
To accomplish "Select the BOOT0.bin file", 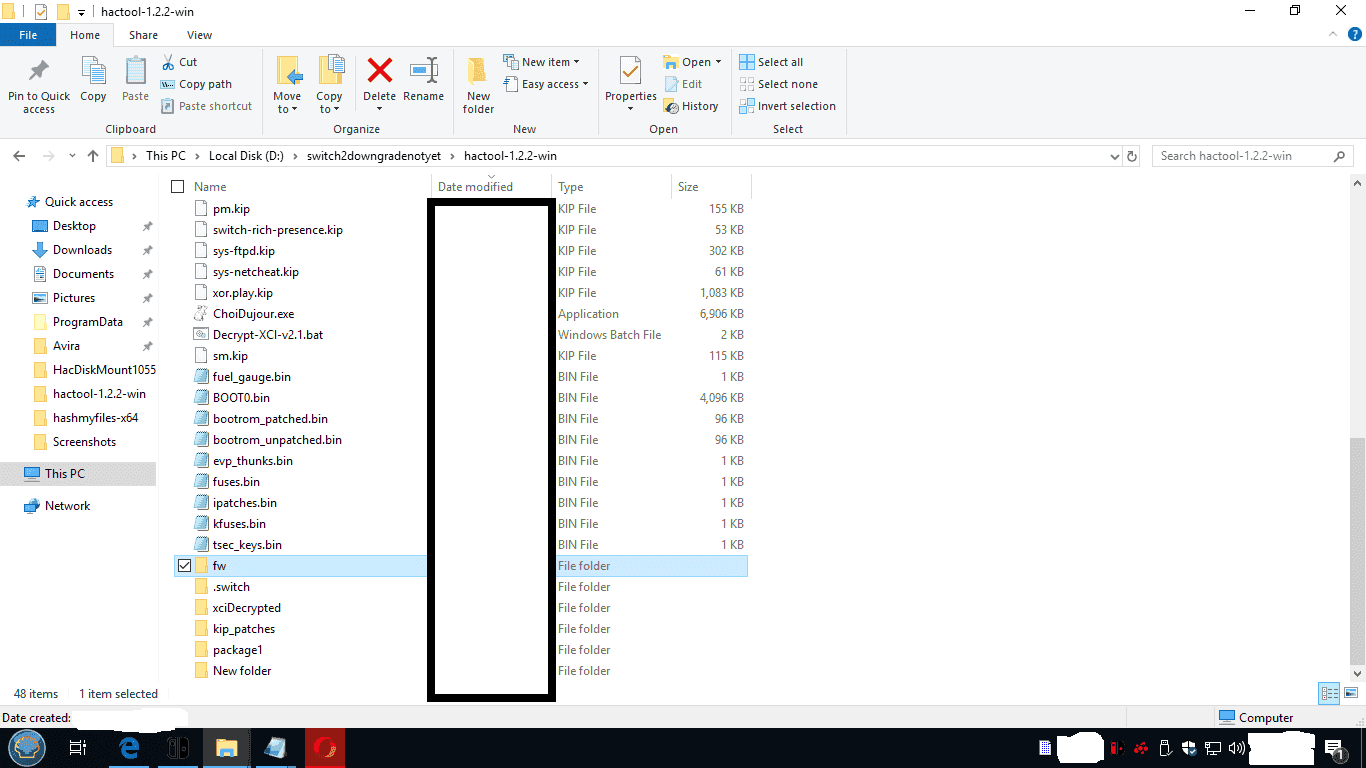I will (241, 398).
